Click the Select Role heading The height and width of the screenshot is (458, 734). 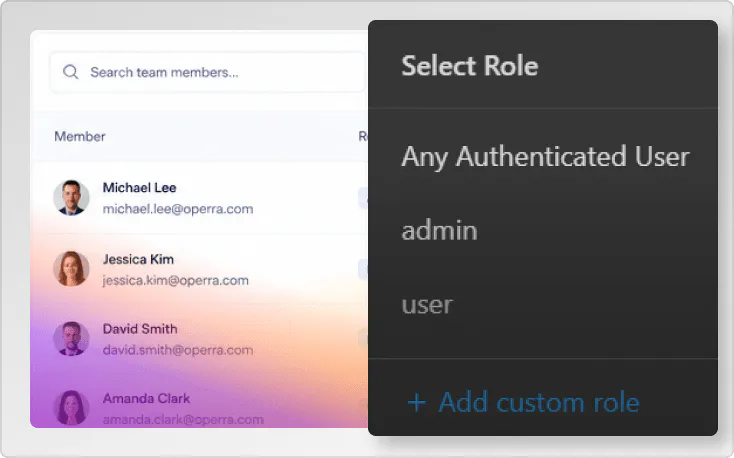point(470,66)
